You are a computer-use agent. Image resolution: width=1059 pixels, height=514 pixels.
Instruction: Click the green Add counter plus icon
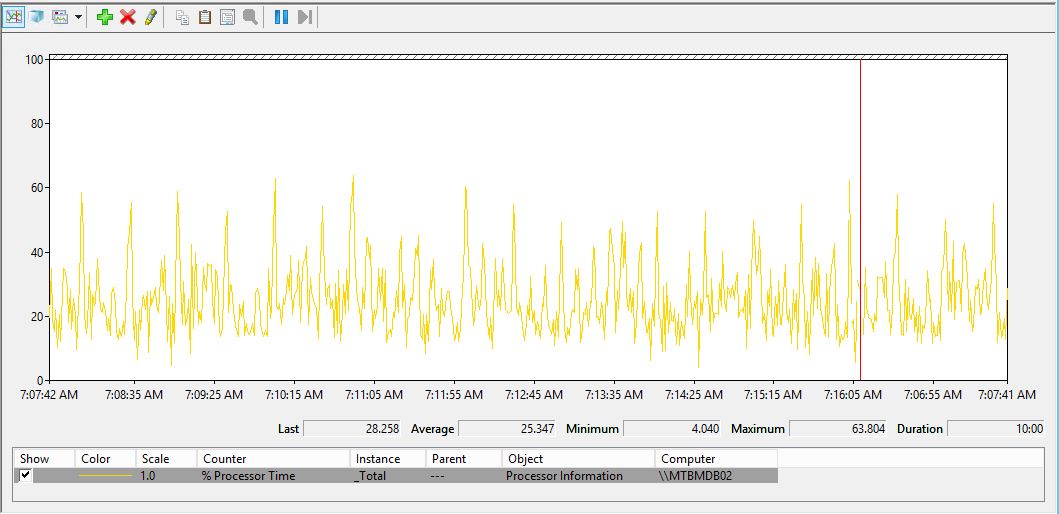coord(105,17)
